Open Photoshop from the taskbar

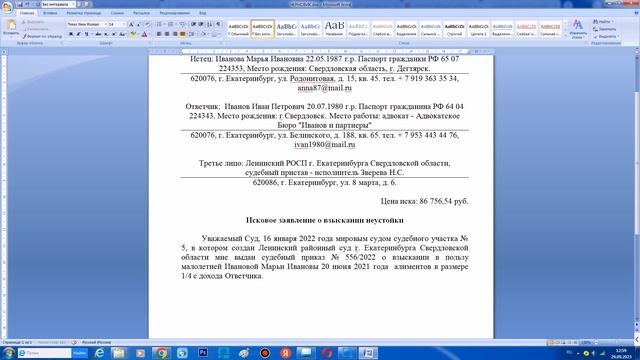203,353
